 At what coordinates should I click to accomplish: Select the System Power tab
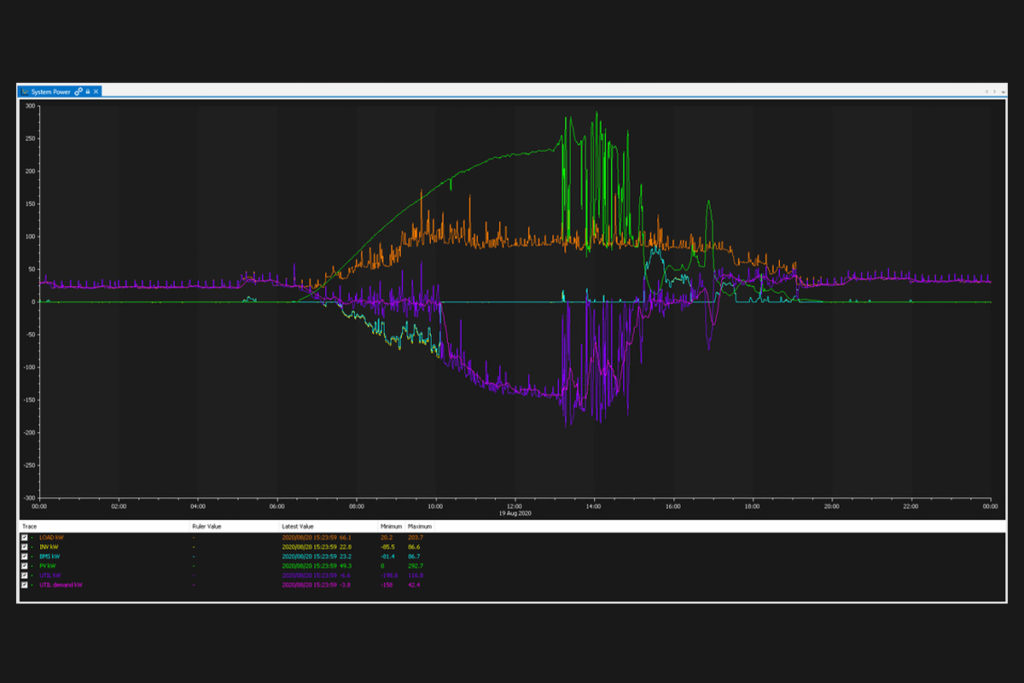52,91
